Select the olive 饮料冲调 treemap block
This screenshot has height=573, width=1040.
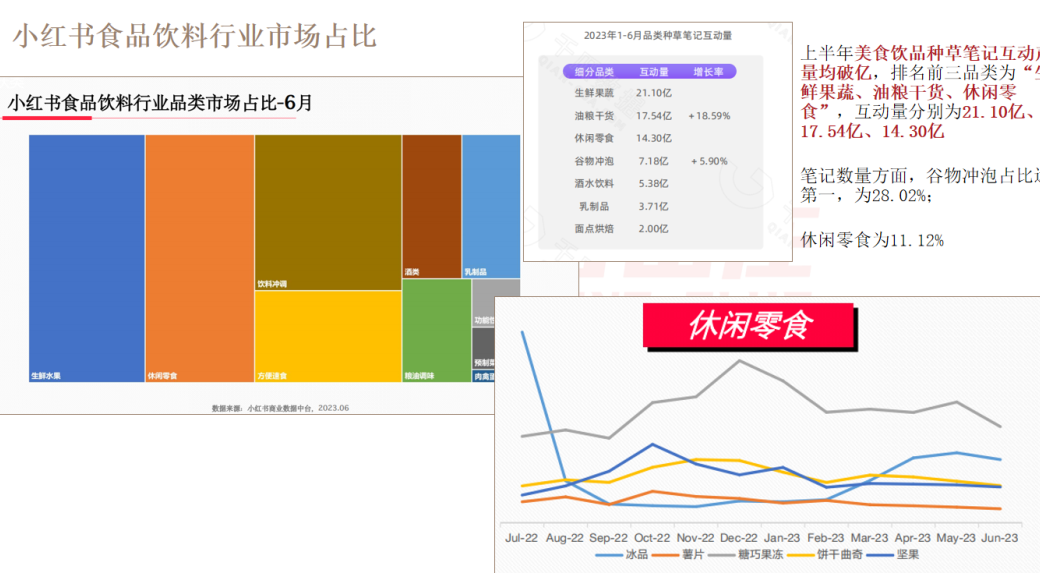[328, 212]
